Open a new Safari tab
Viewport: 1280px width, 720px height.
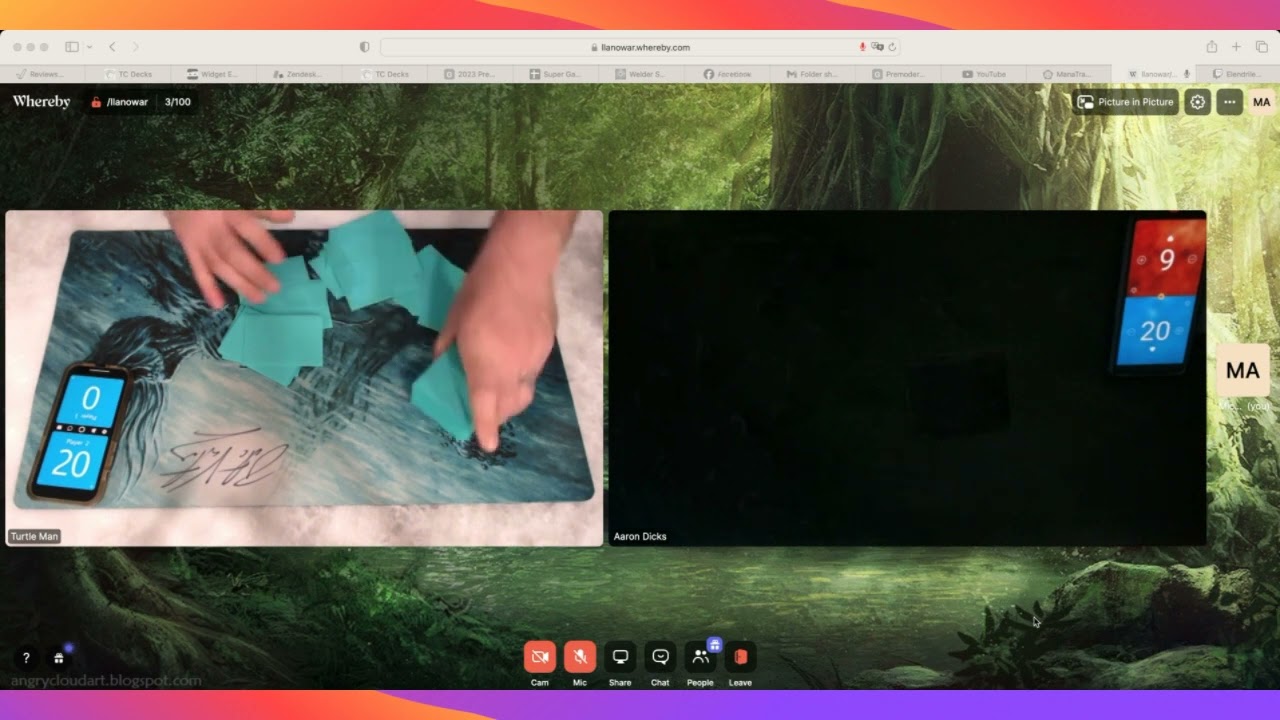(x=1237, y=47)
